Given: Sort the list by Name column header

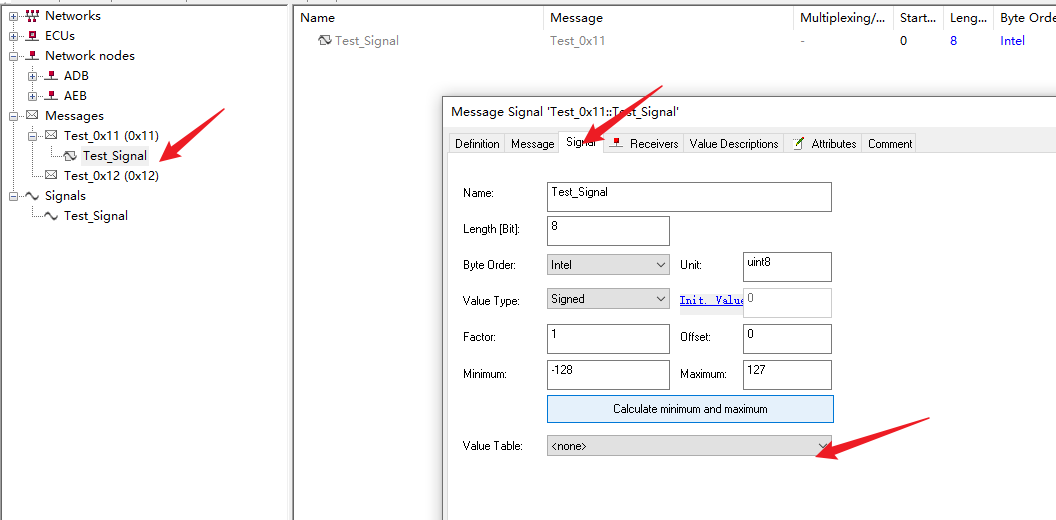Looking at the screenshot, I should point(418,18).
